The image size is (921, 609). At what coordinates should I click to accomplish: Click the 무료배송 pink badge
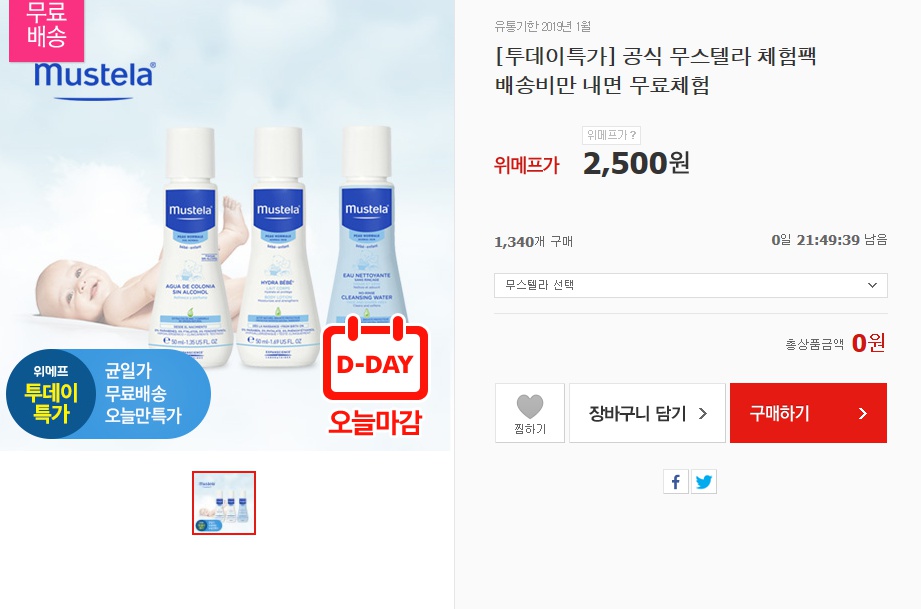click(46, 29)
